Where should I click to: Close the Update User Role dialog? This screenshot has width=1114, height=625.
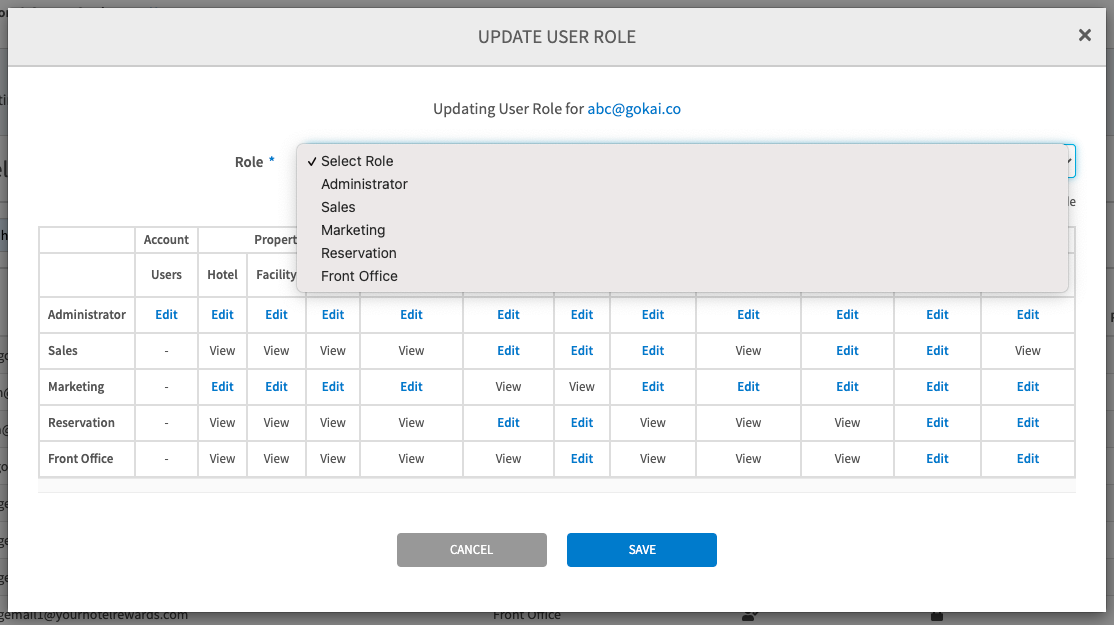coord(1084,36)
